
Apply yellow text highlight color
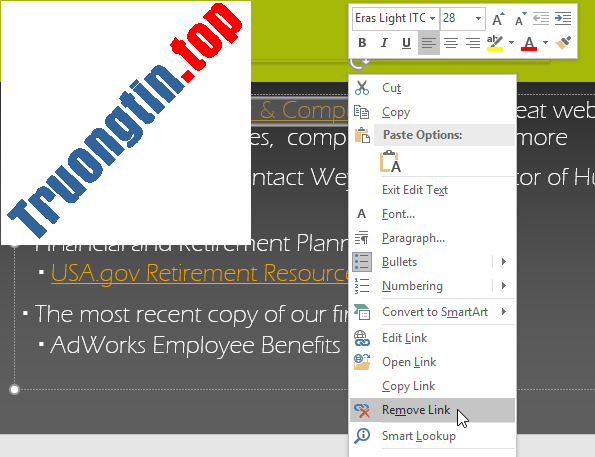(495, 43)
